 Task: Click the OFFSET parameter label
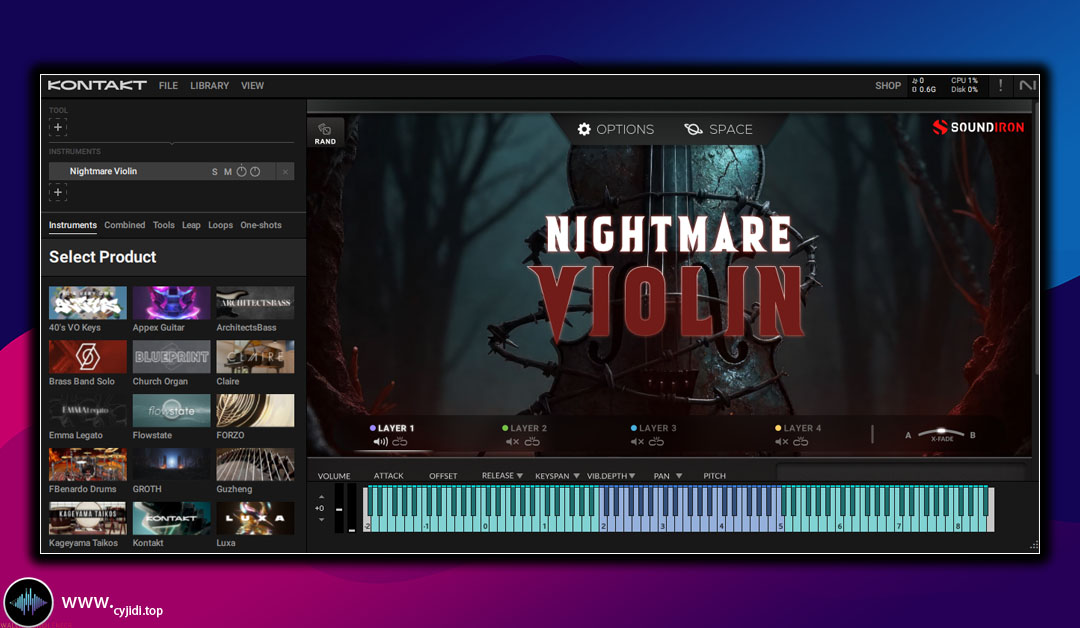(x=443, y=476)
